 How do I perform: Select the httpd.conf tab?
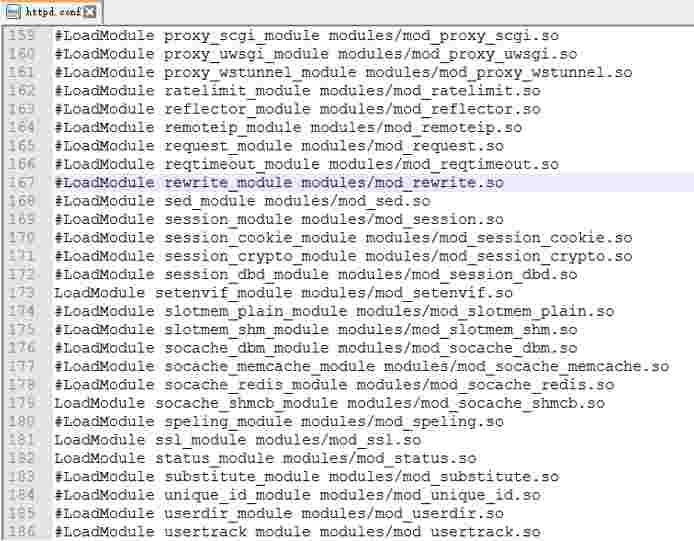[52, 12]
